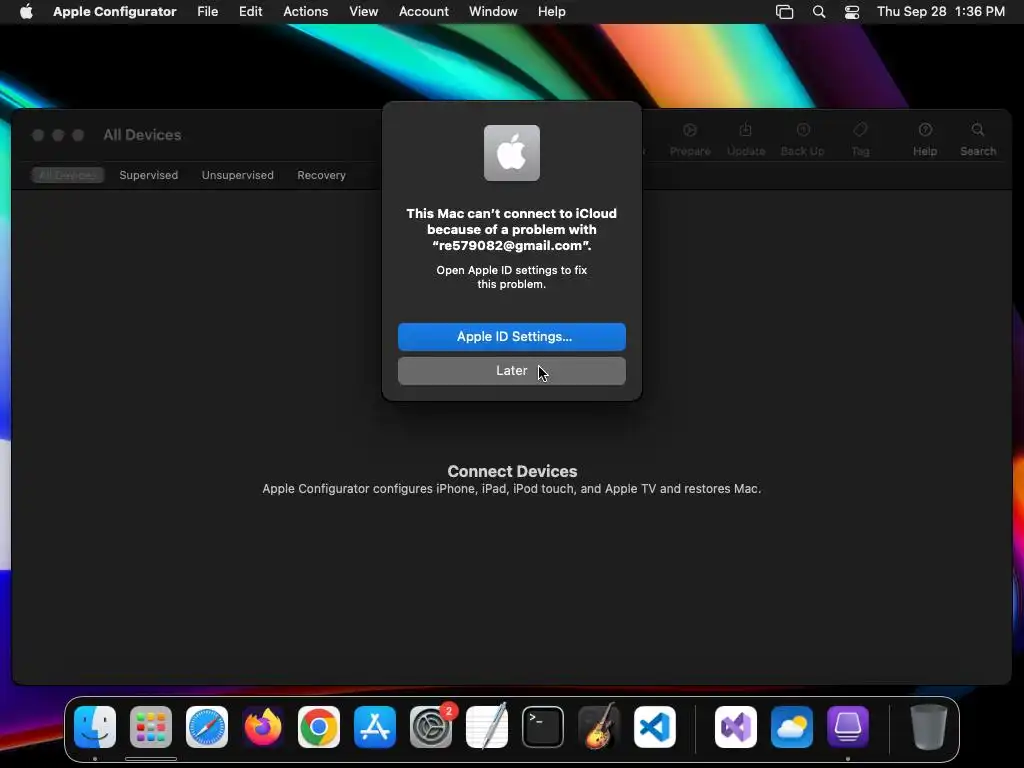
Task: Open the View menu
Action: tap(363, 12)
